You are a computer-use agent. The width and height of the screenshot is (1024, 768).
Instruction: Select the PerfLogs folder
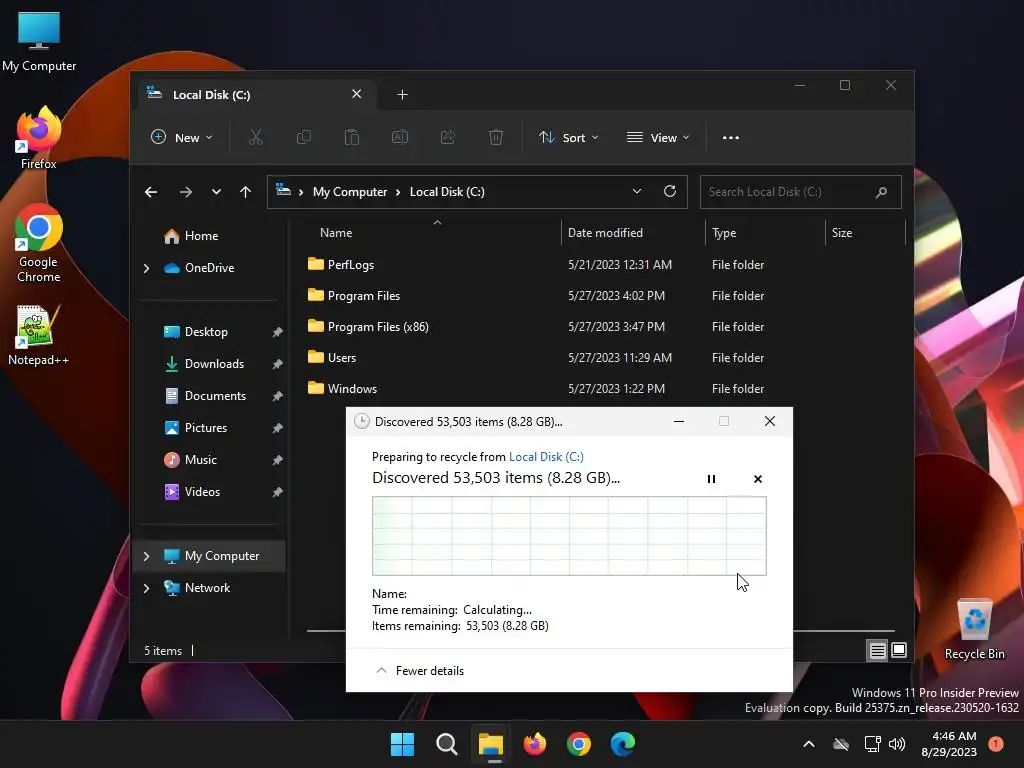pyautogui.click(x=351, y=264)
